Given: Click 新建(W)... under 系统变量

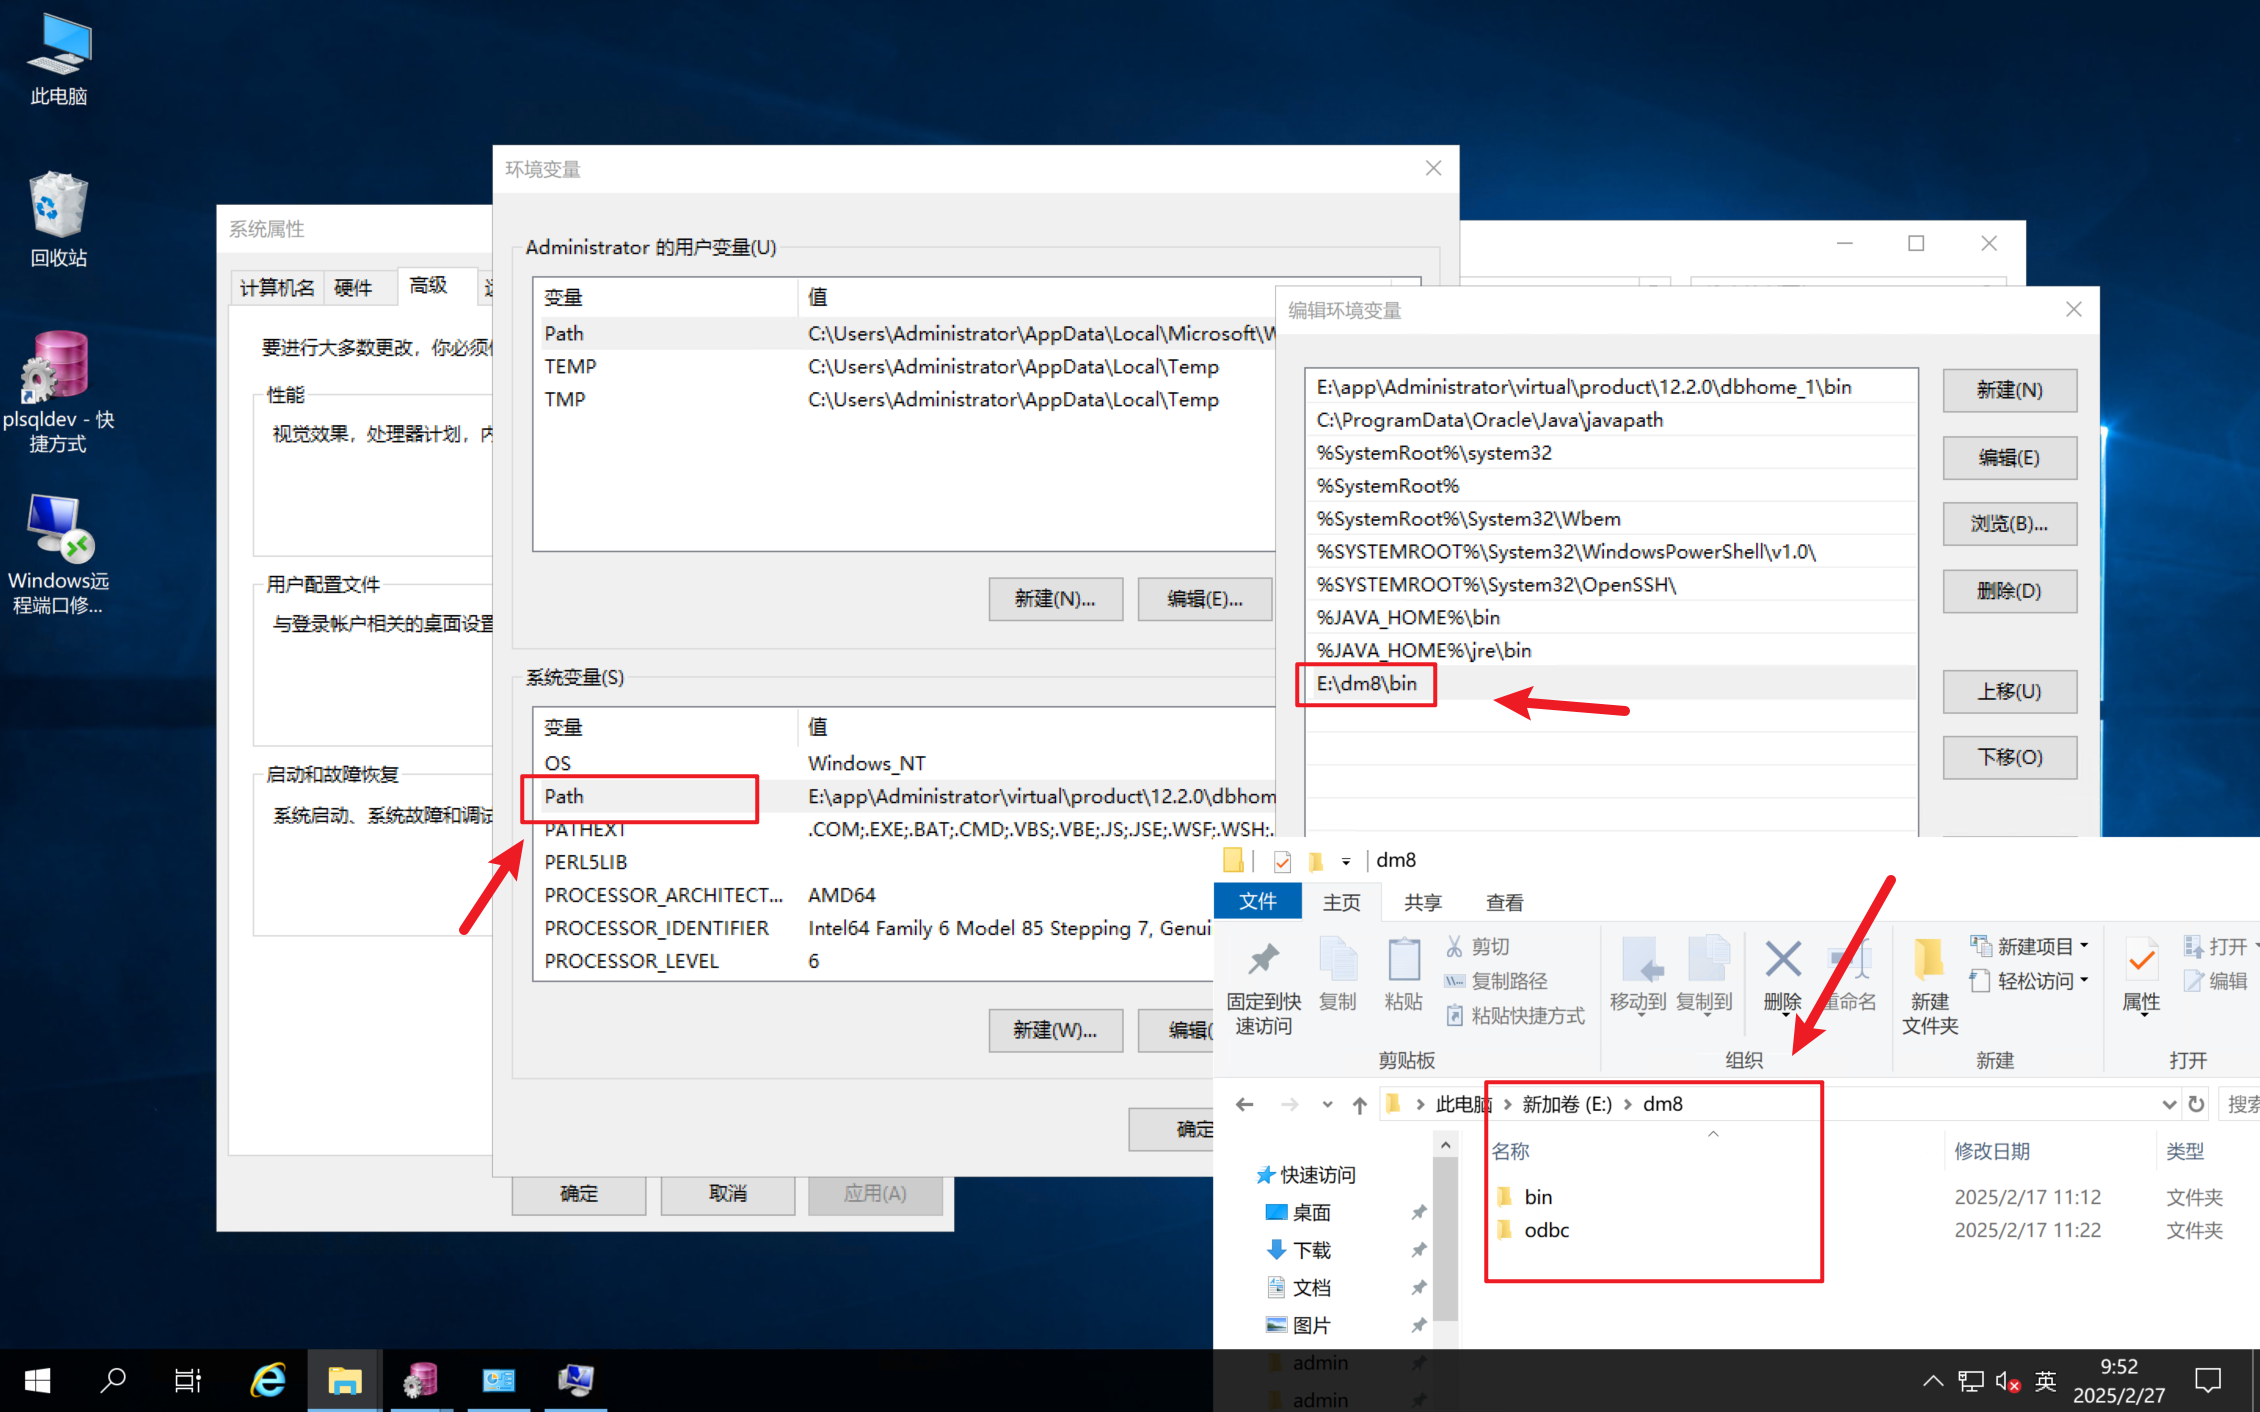Looking at the screenshot, I should tap(1055, 1030).
